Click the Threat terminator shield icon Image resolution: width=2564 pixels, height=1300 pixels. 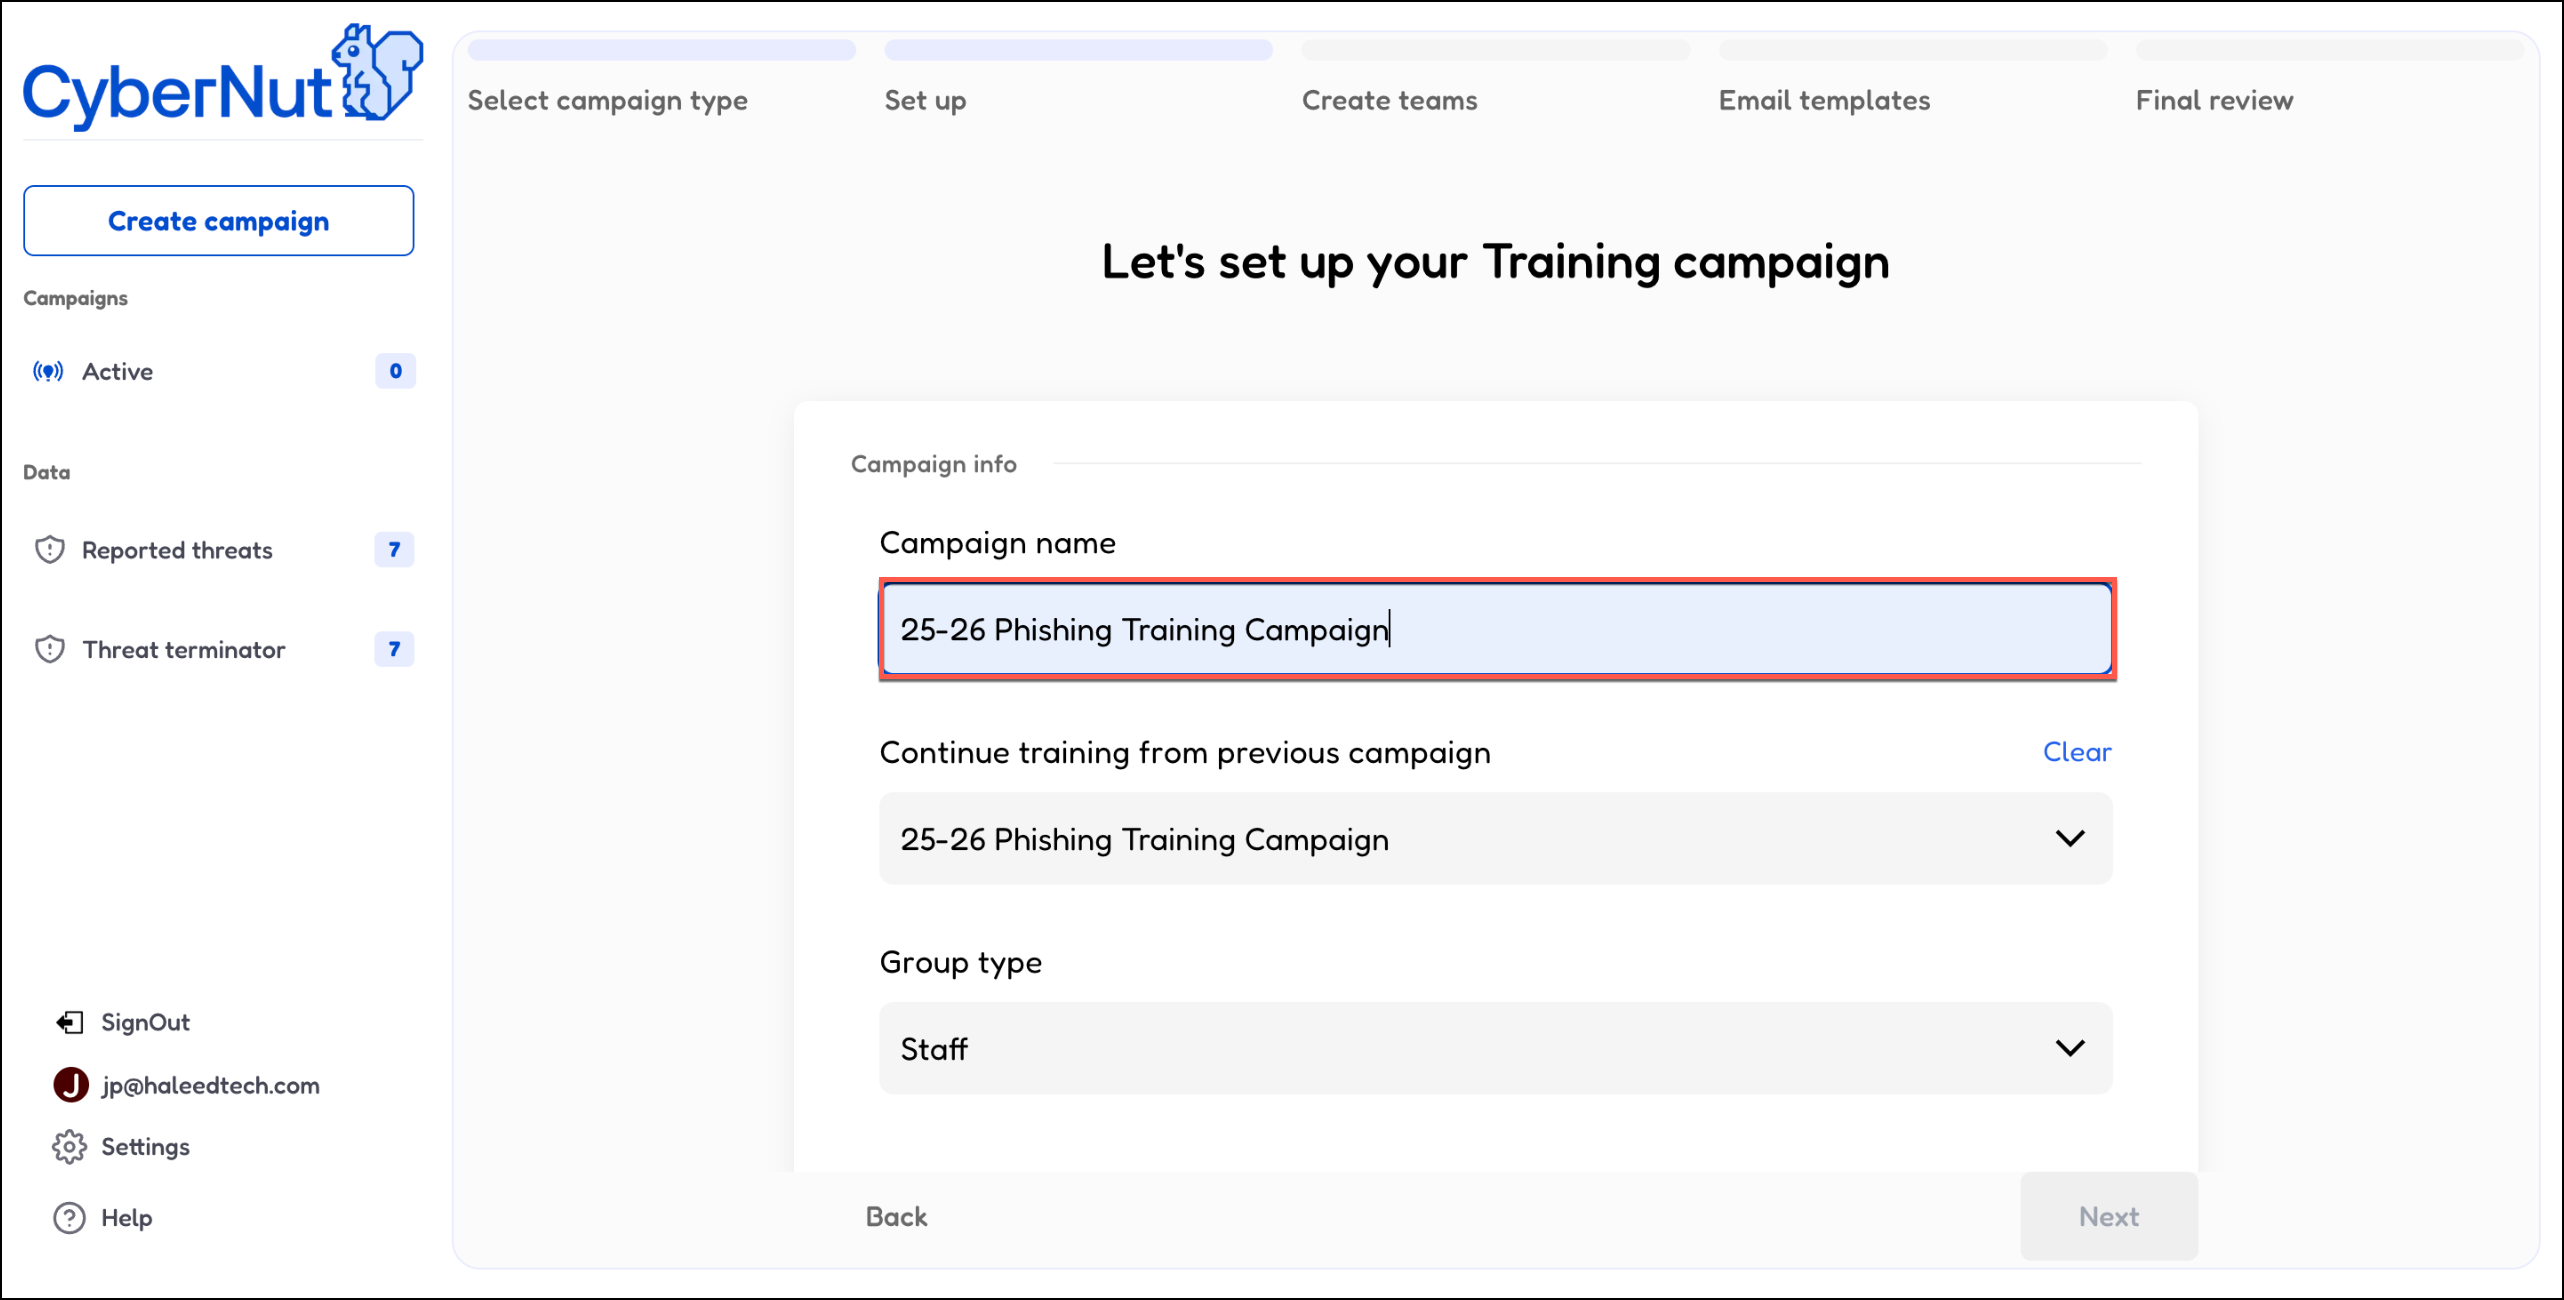tap(50, 650)
